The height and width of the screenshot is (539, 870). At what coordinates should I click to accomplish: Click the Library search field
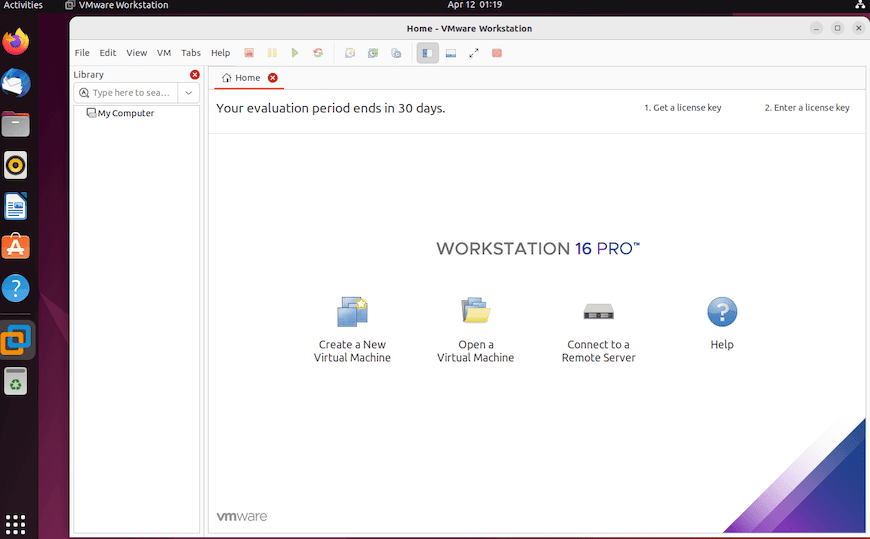click(128, 93)
